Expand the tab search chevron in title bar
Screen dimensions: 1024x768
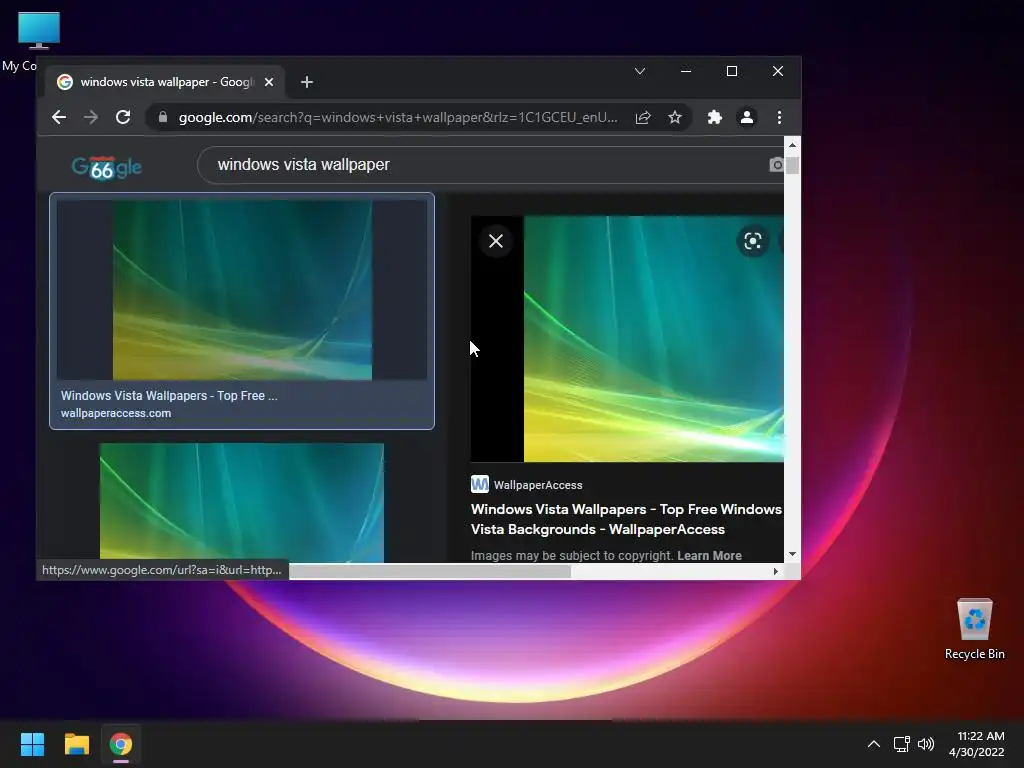640,71
